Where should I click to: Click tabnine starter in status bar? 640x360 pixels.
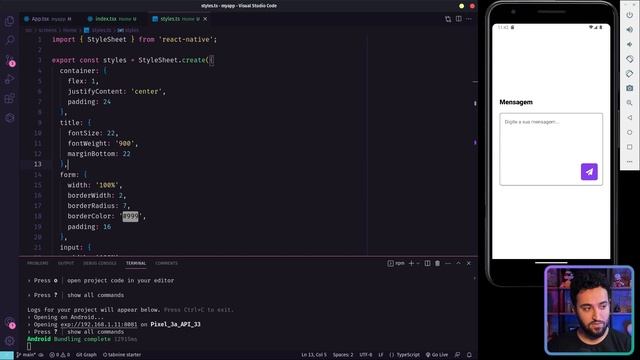pyautogui.click(x=122, y=355)
